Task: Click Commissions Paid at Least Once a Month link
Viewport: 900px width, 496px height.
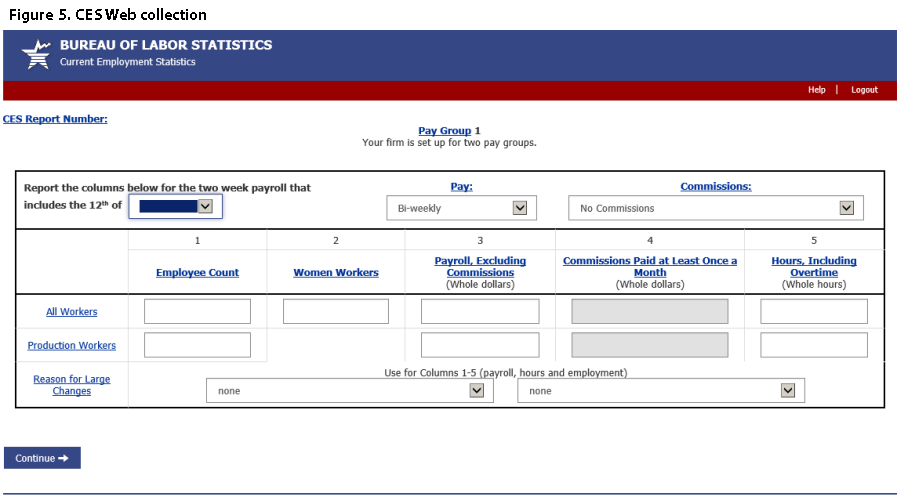Action: click(650, 266)
